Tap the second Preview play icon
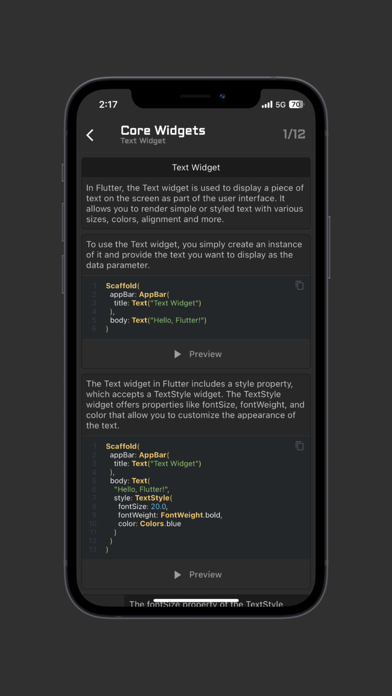 pos(178,574)
